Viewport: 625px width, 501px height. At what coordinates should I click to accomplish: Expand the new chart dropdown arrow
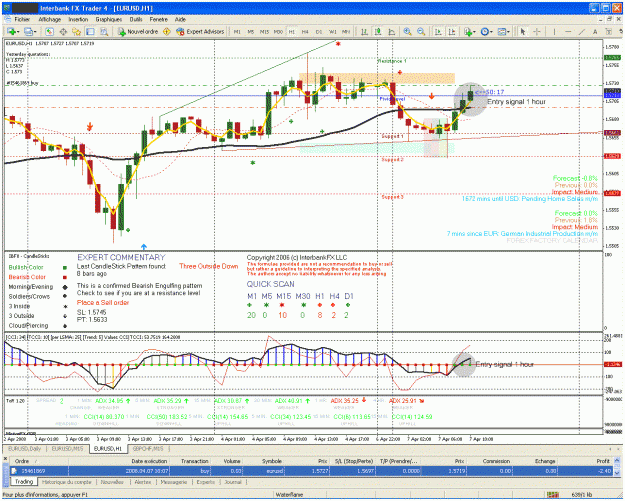[x=18, y=32]
